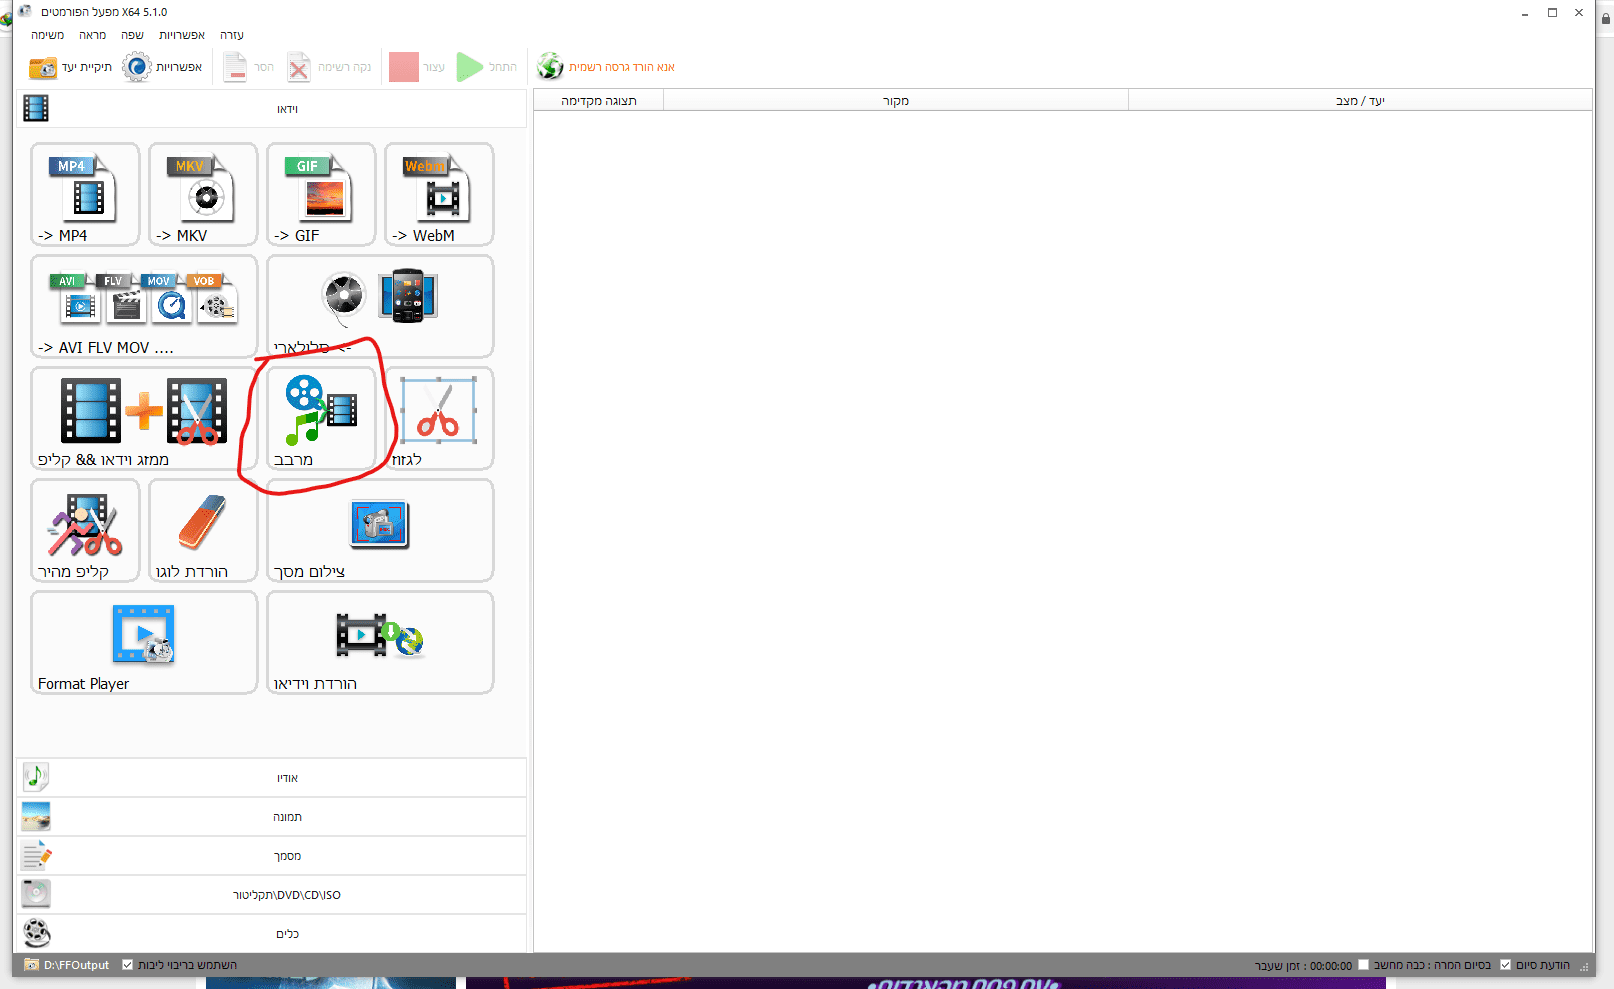Expand the audio (אודיו) section
The image size is (1614, 989).
[272, 778]
